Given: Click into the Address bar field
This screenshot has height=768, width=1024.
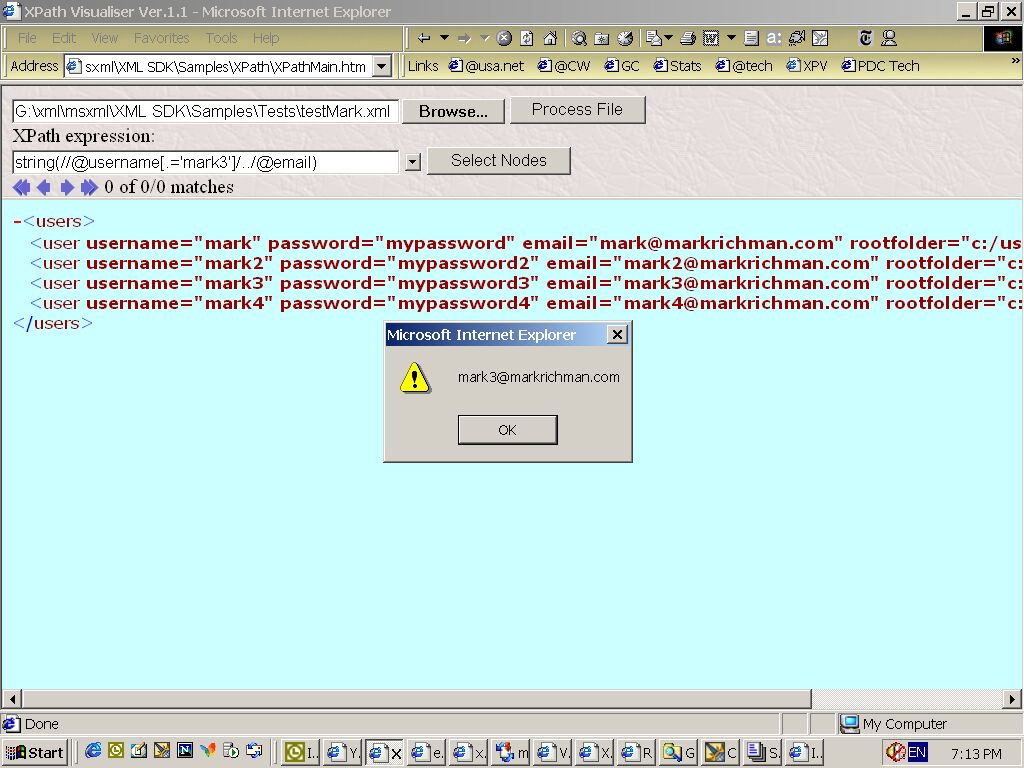Looking at the screenshot, I should point(219,66).
